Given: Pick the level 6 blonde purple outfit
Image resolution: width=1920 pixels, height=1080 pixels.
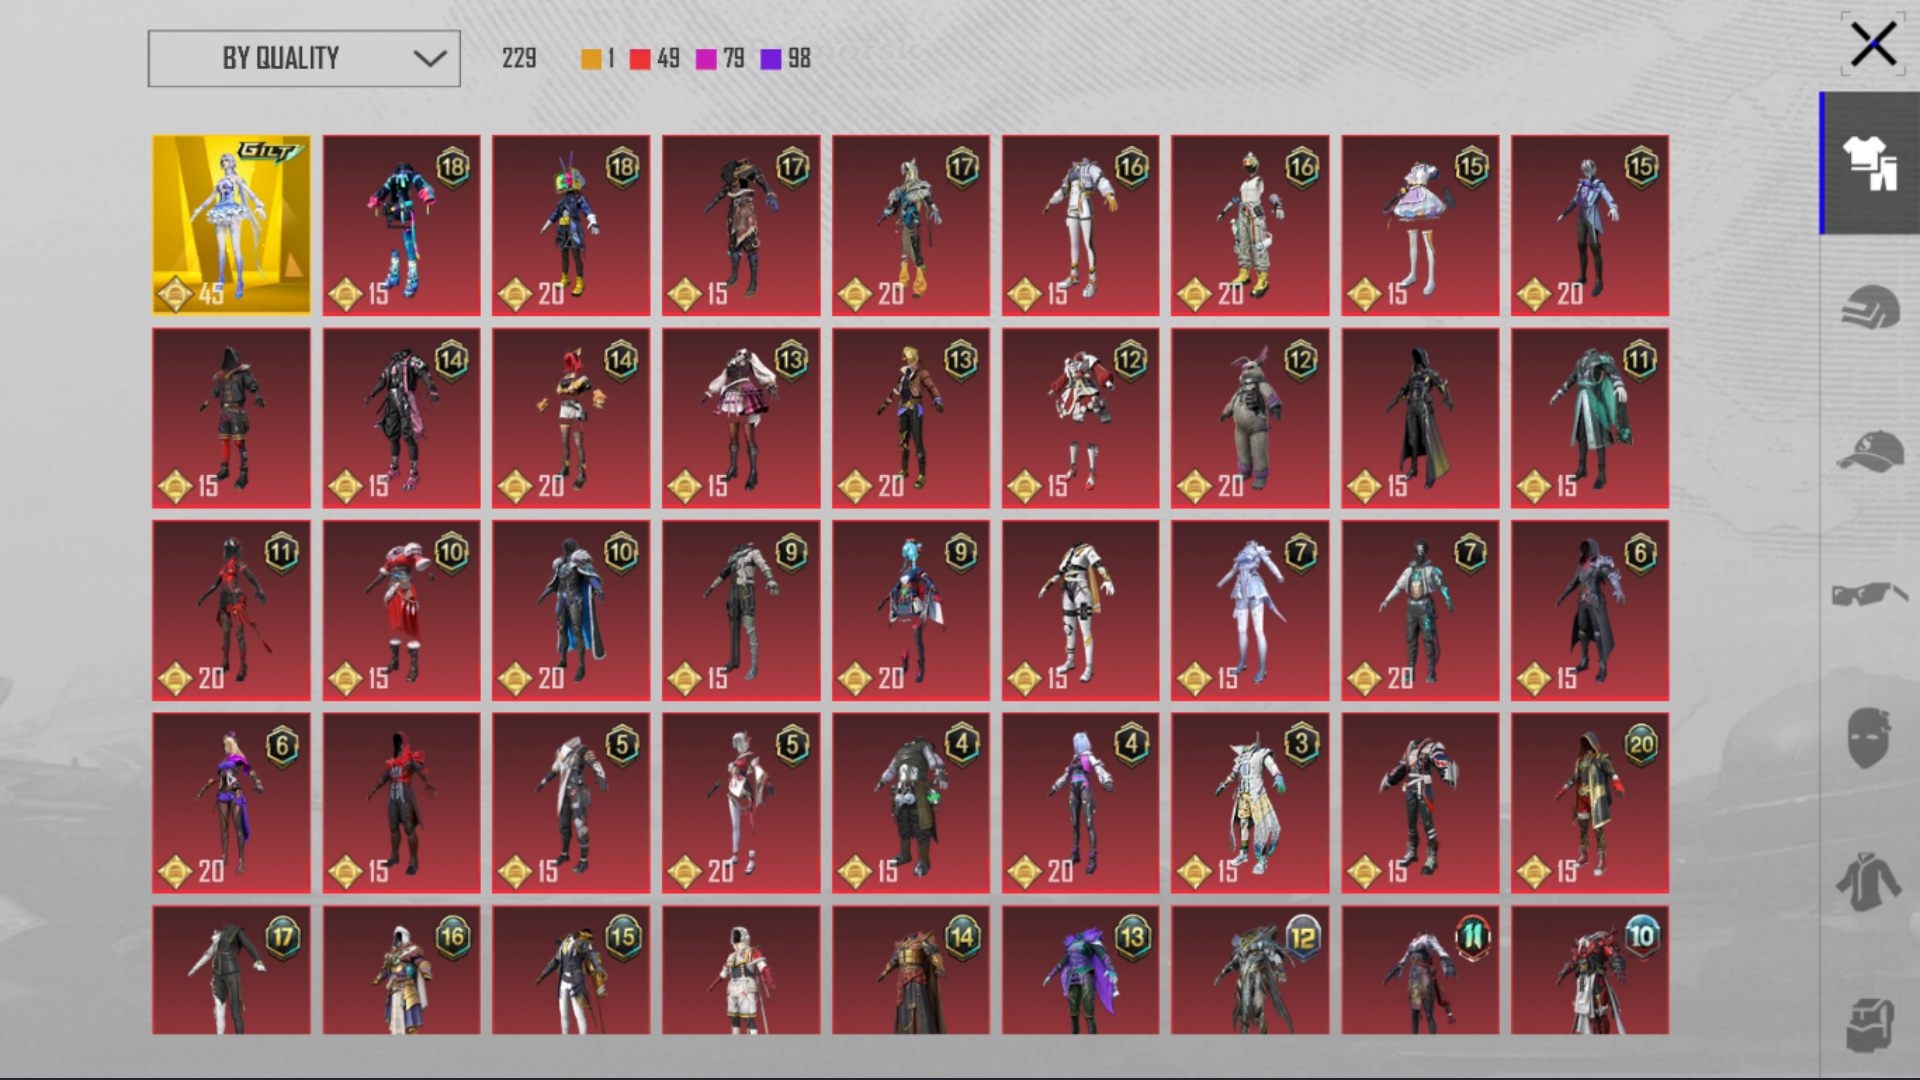Looking at the screenshot, I should (231, 803).
